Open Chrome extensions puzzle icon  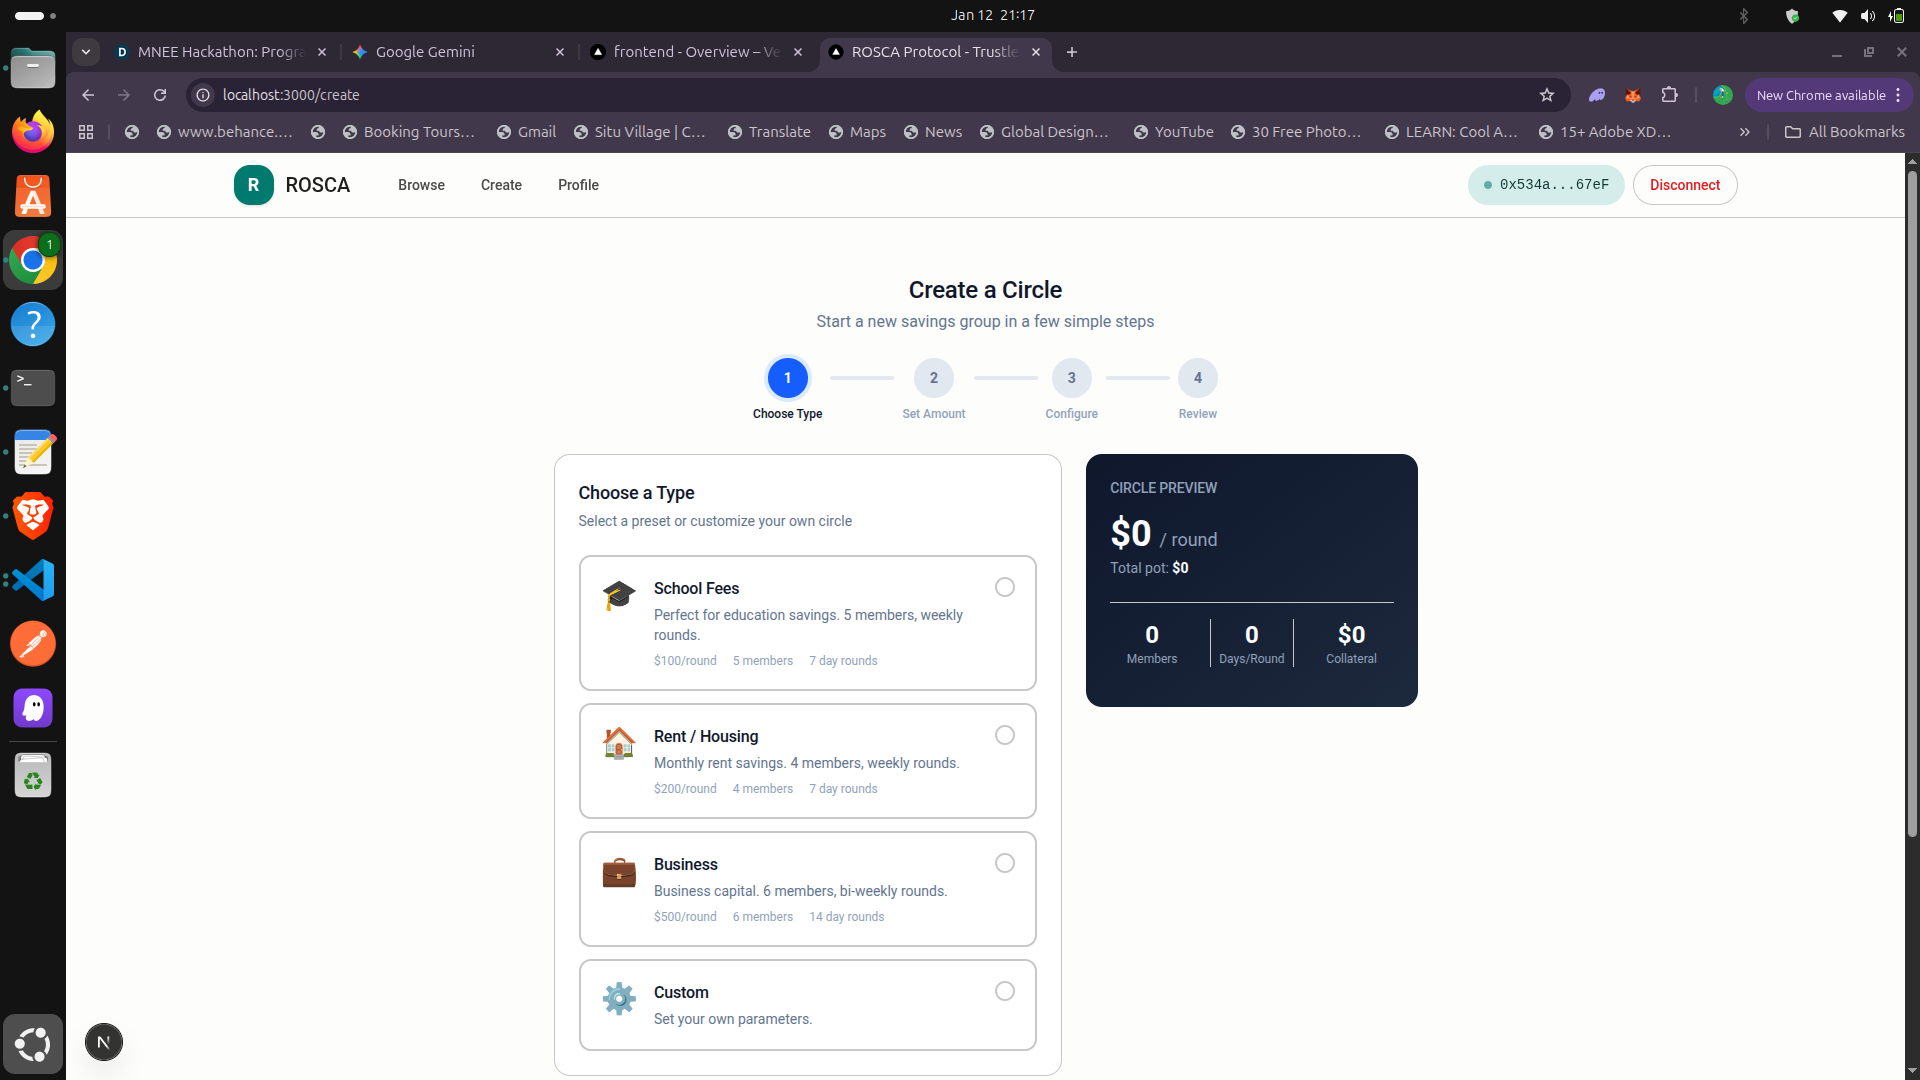pos(1669,95)
